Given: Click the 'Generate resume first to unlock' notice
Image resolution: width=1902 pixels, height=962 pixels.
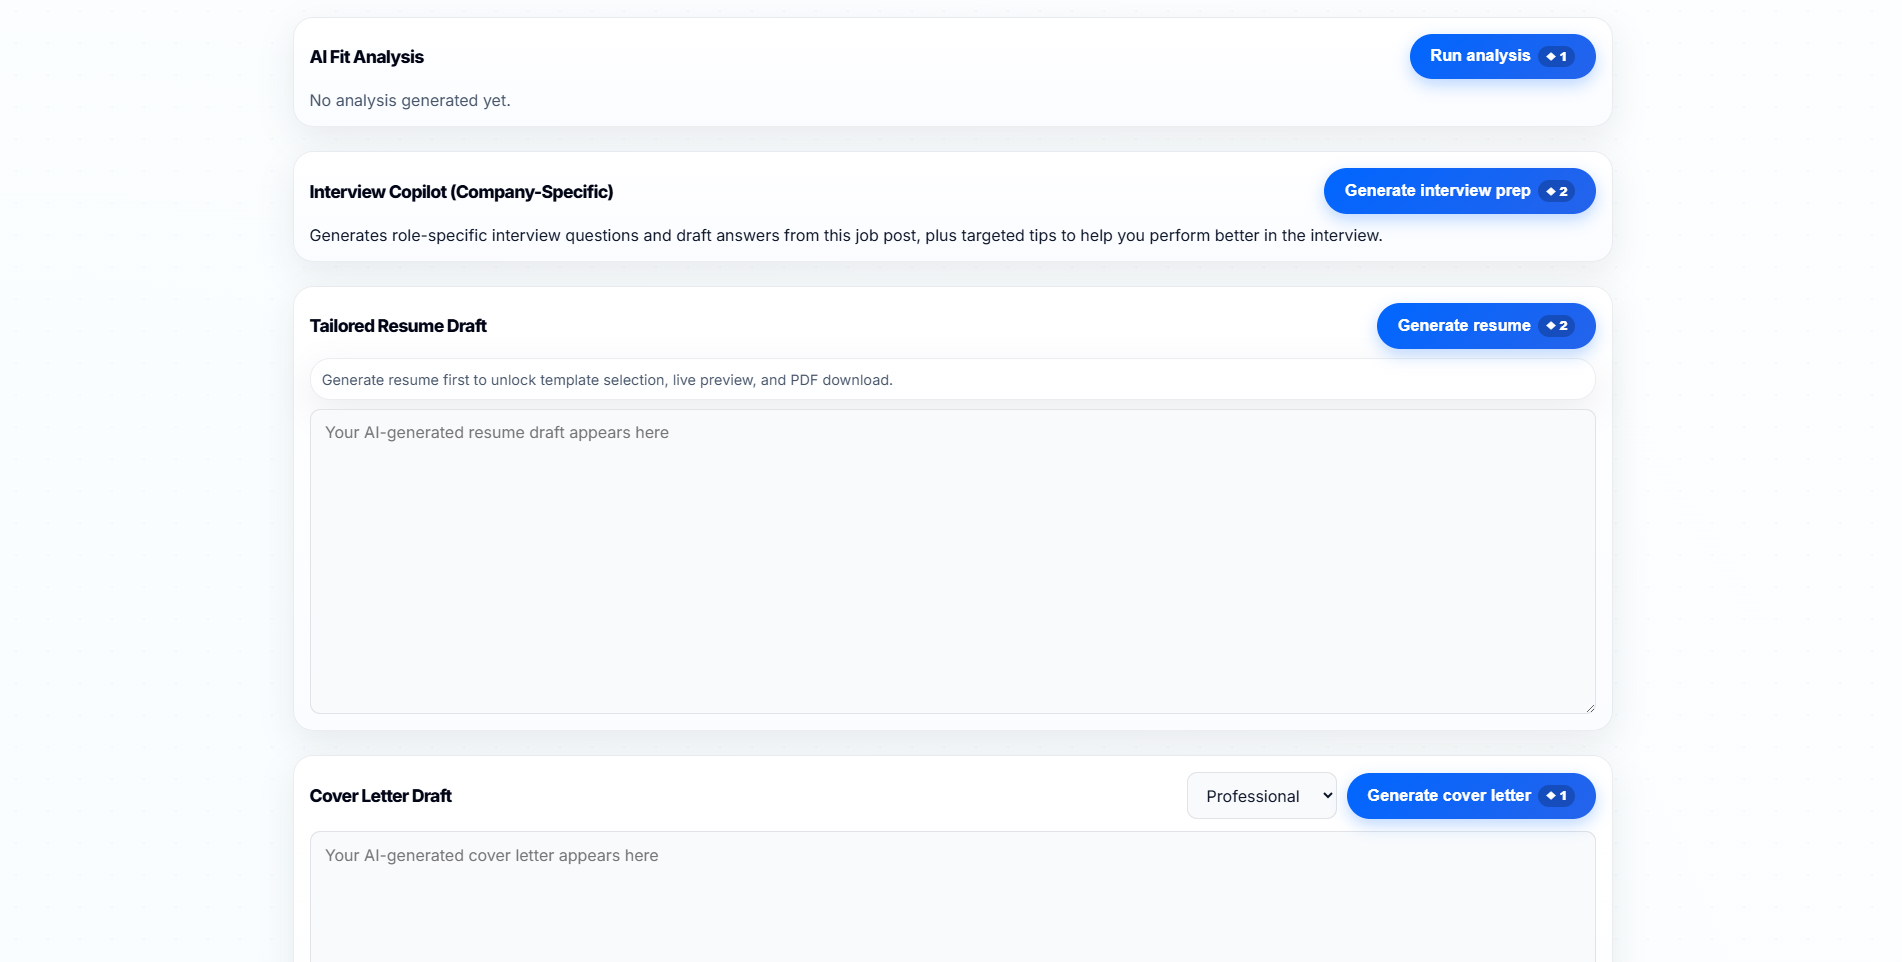Looking at the screenshot, I should point(952,380).
